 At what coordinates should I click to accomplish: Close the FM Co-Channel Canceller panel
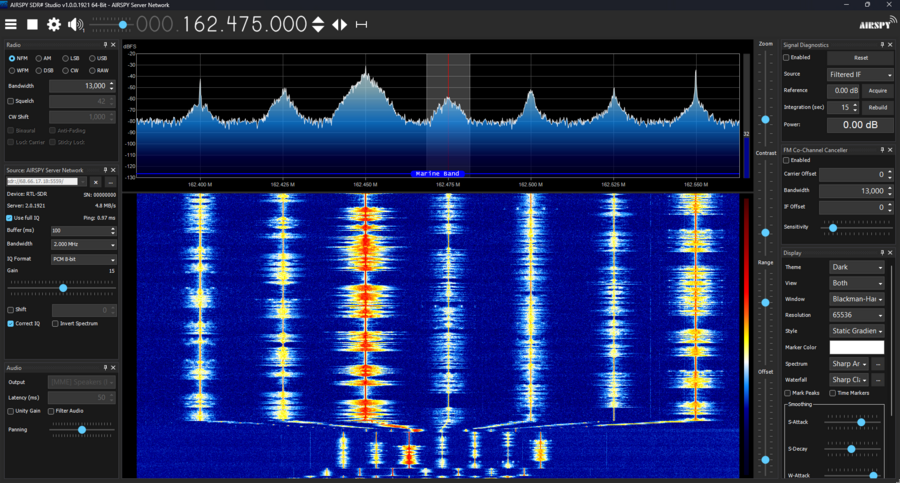click(890, 150)
